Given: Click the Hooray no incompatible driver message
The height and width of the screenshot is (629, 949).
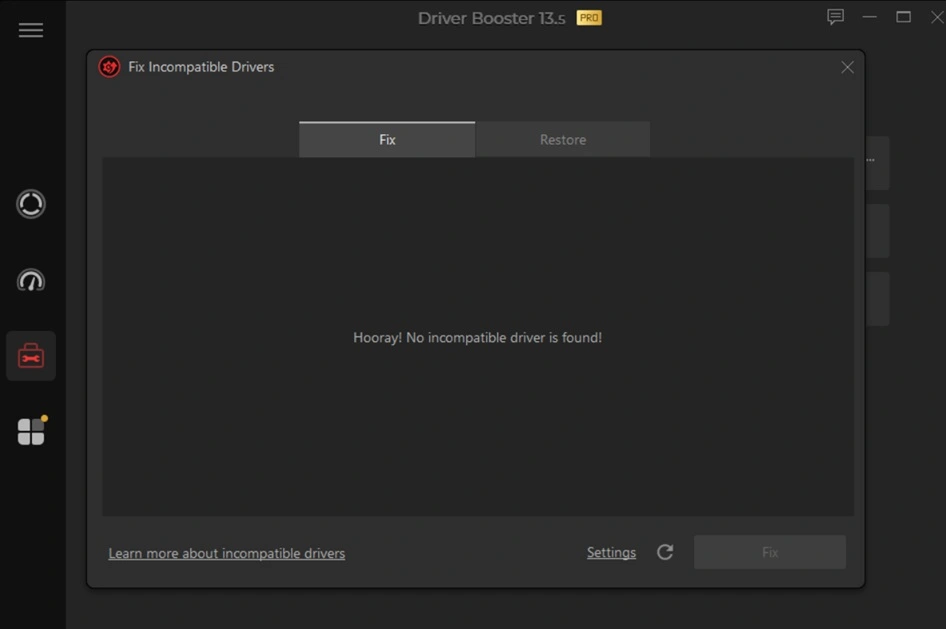Looking at the screenshot, I should coord(478,338).
